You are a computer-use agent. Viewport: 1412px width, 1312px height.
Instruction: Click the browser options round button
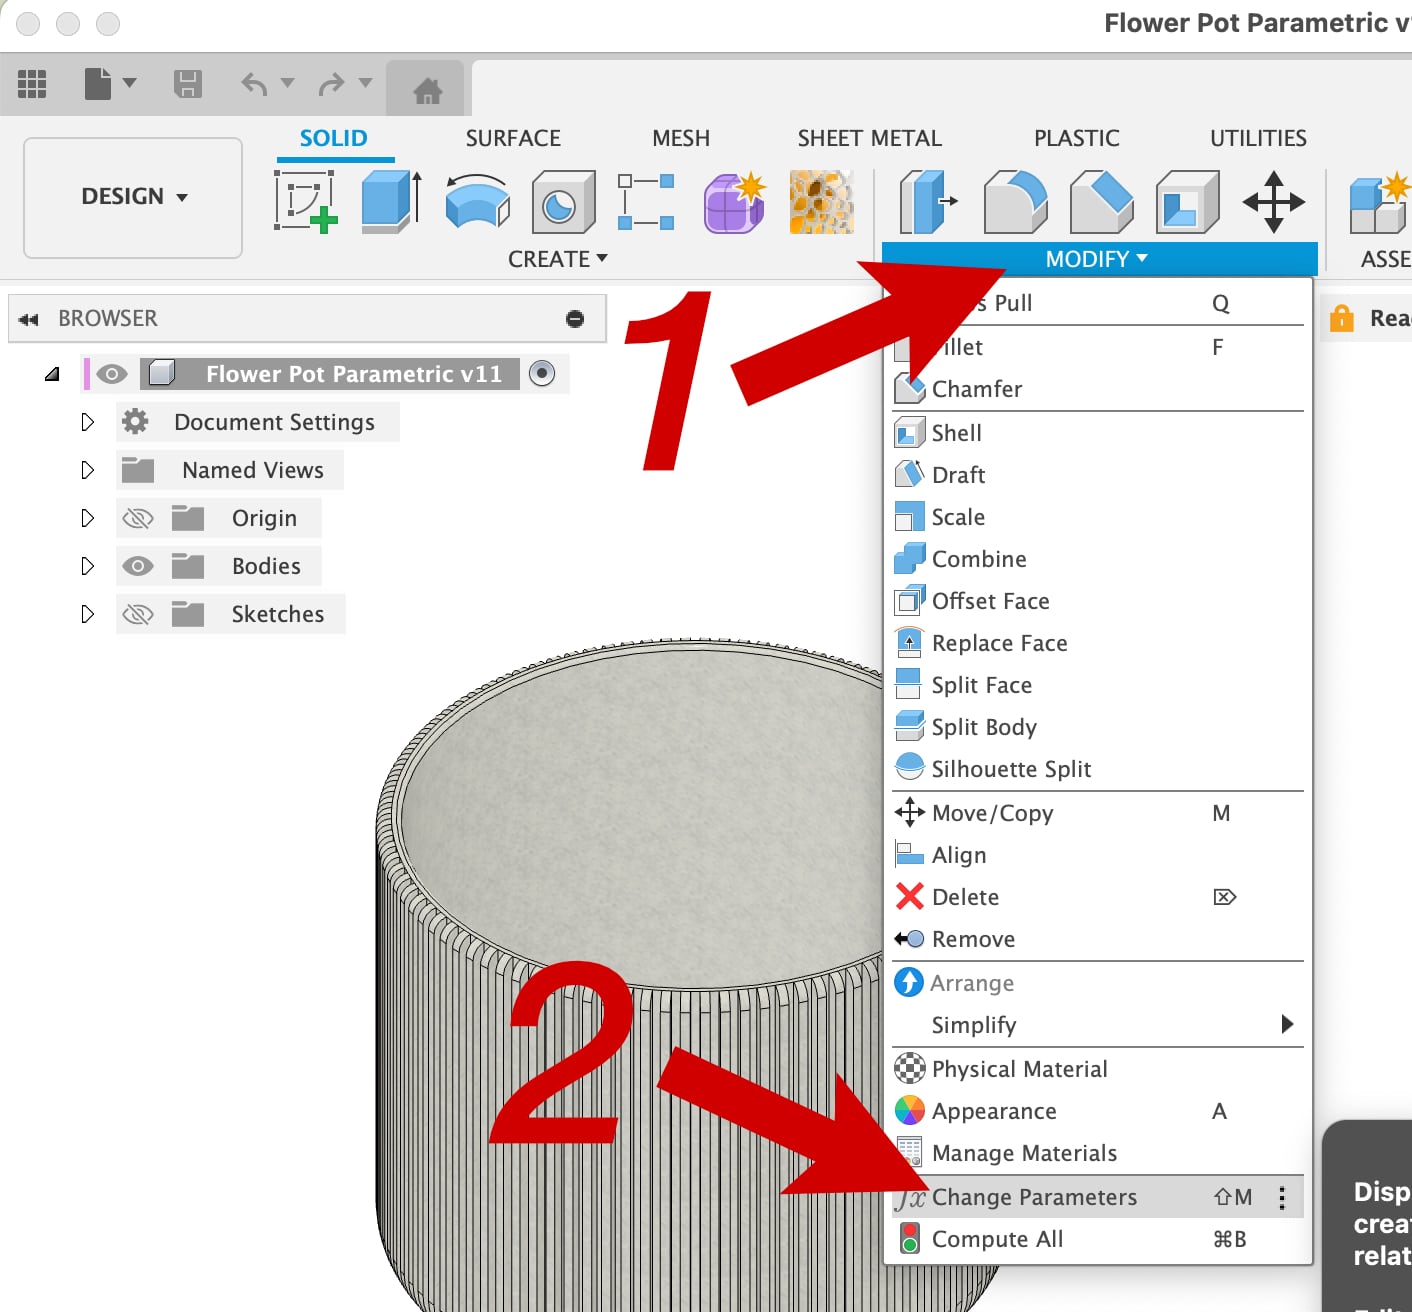(x=575, y=318)
